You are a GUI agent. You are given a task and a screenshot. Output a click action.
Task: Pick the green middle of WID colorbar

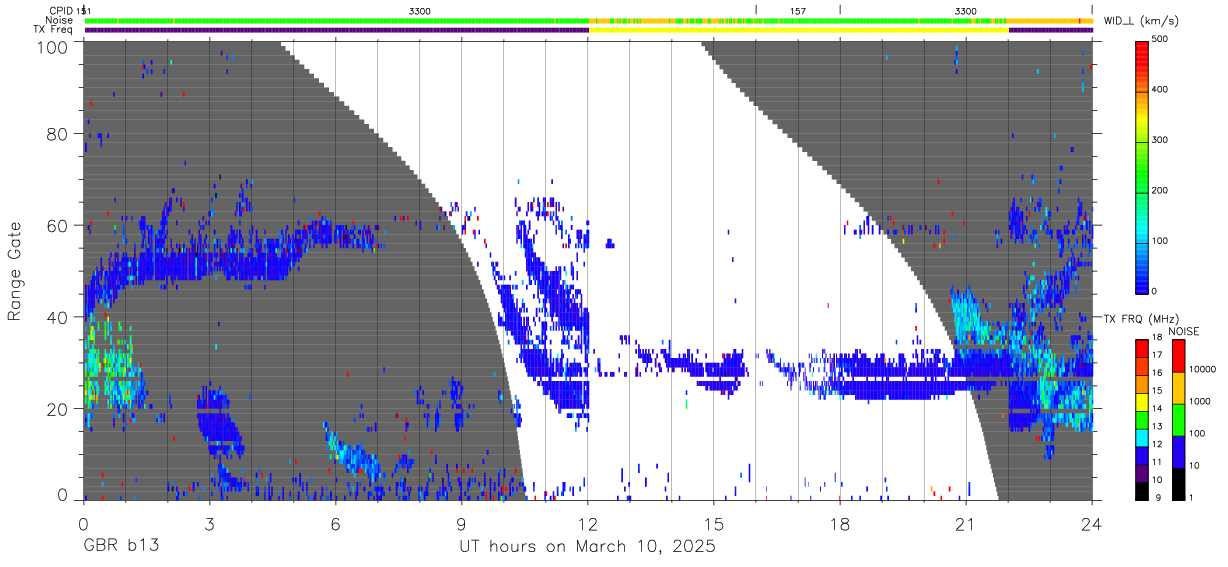(x=1142, y=165)
